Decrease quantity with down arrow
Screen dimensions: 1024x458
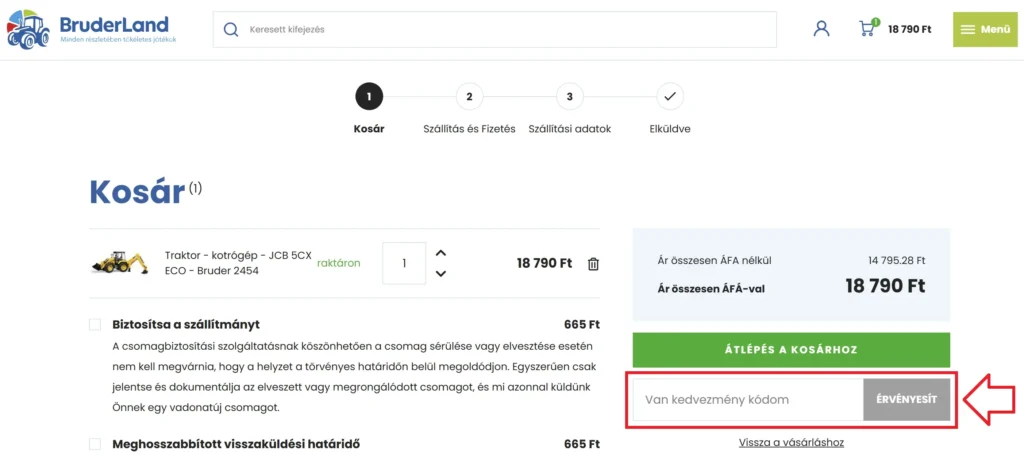[x=441, y=274]
